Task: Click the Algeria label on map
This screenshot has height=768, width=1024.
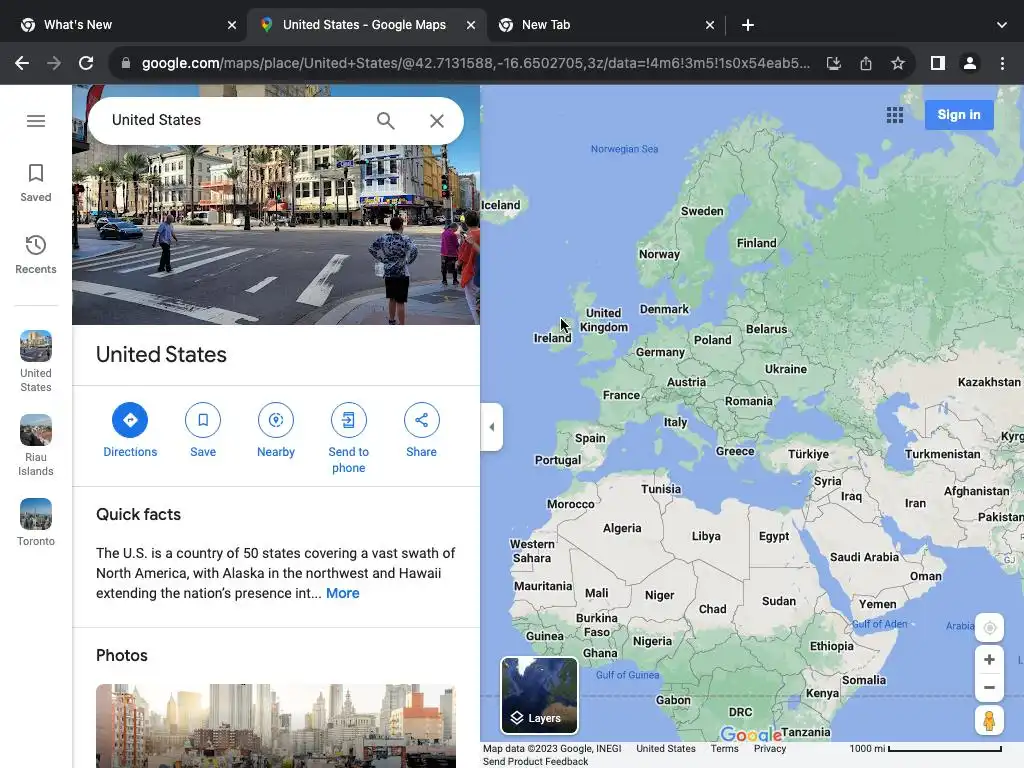Action: [x=622, y=528]
